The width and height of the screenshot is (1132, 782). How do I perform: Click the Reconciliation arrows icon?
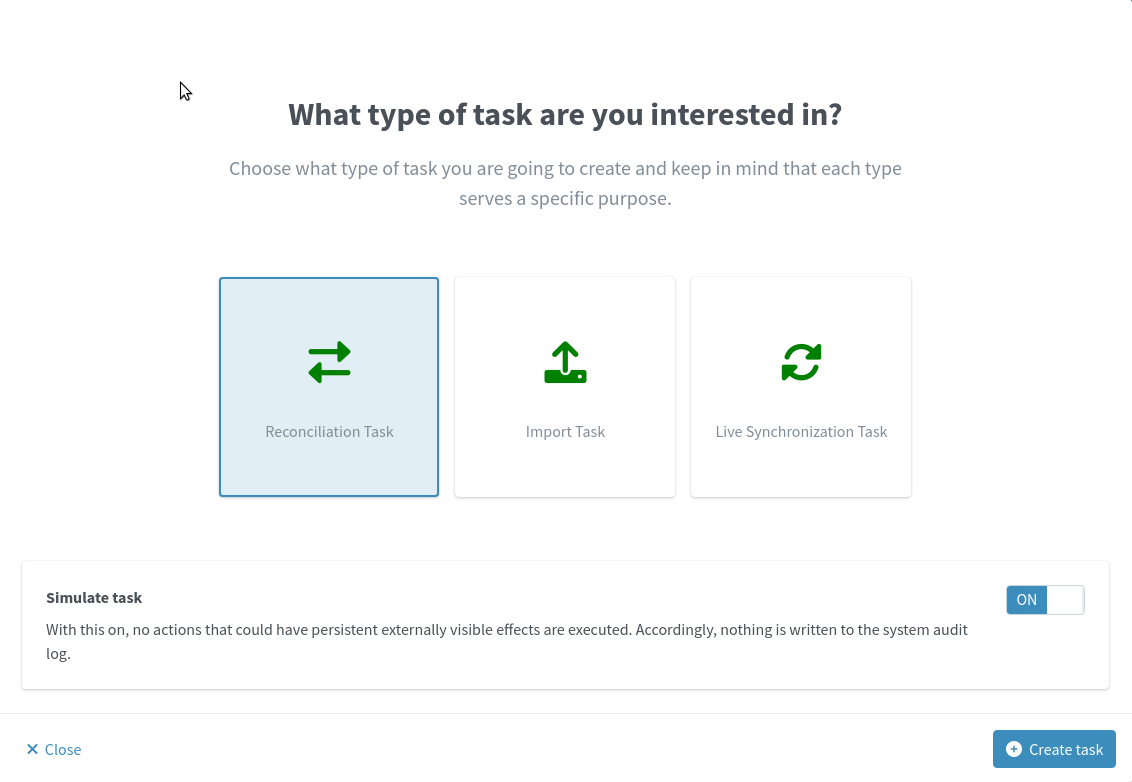click(329, 362)
